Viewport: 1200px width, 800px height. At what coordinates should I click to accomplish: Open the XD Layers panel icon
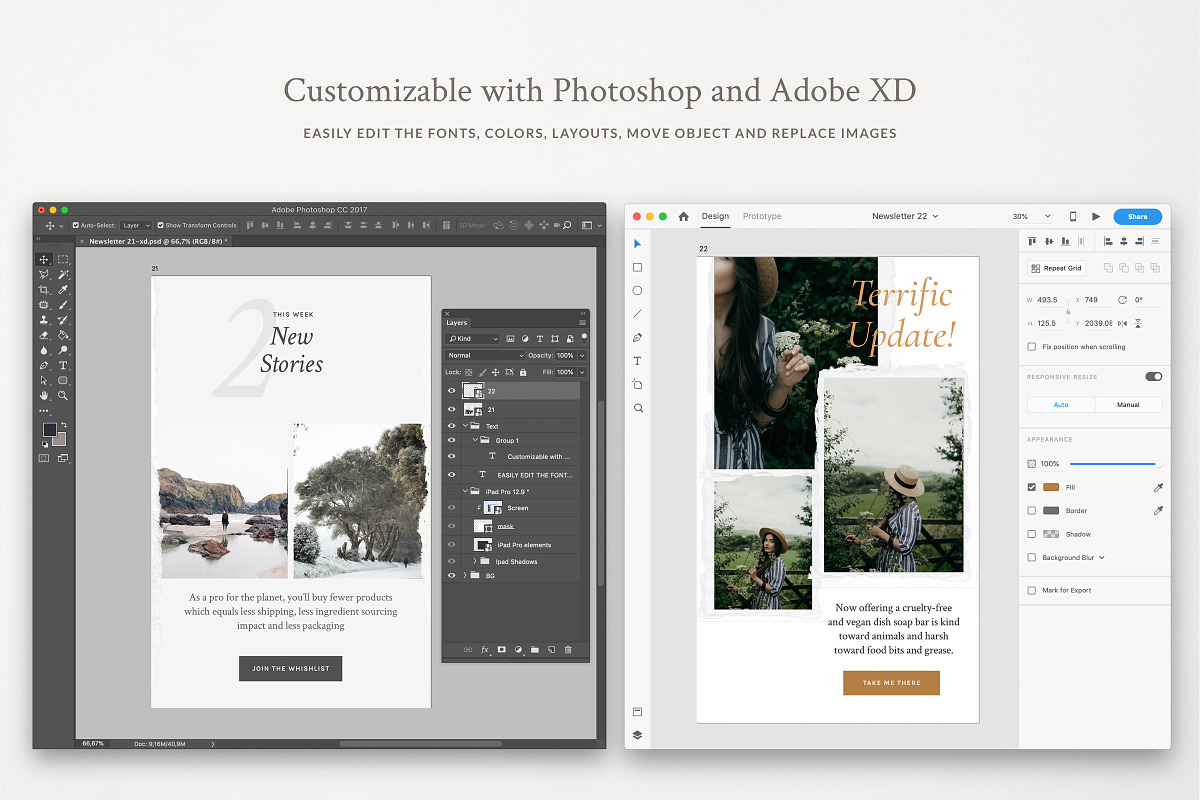637,735
